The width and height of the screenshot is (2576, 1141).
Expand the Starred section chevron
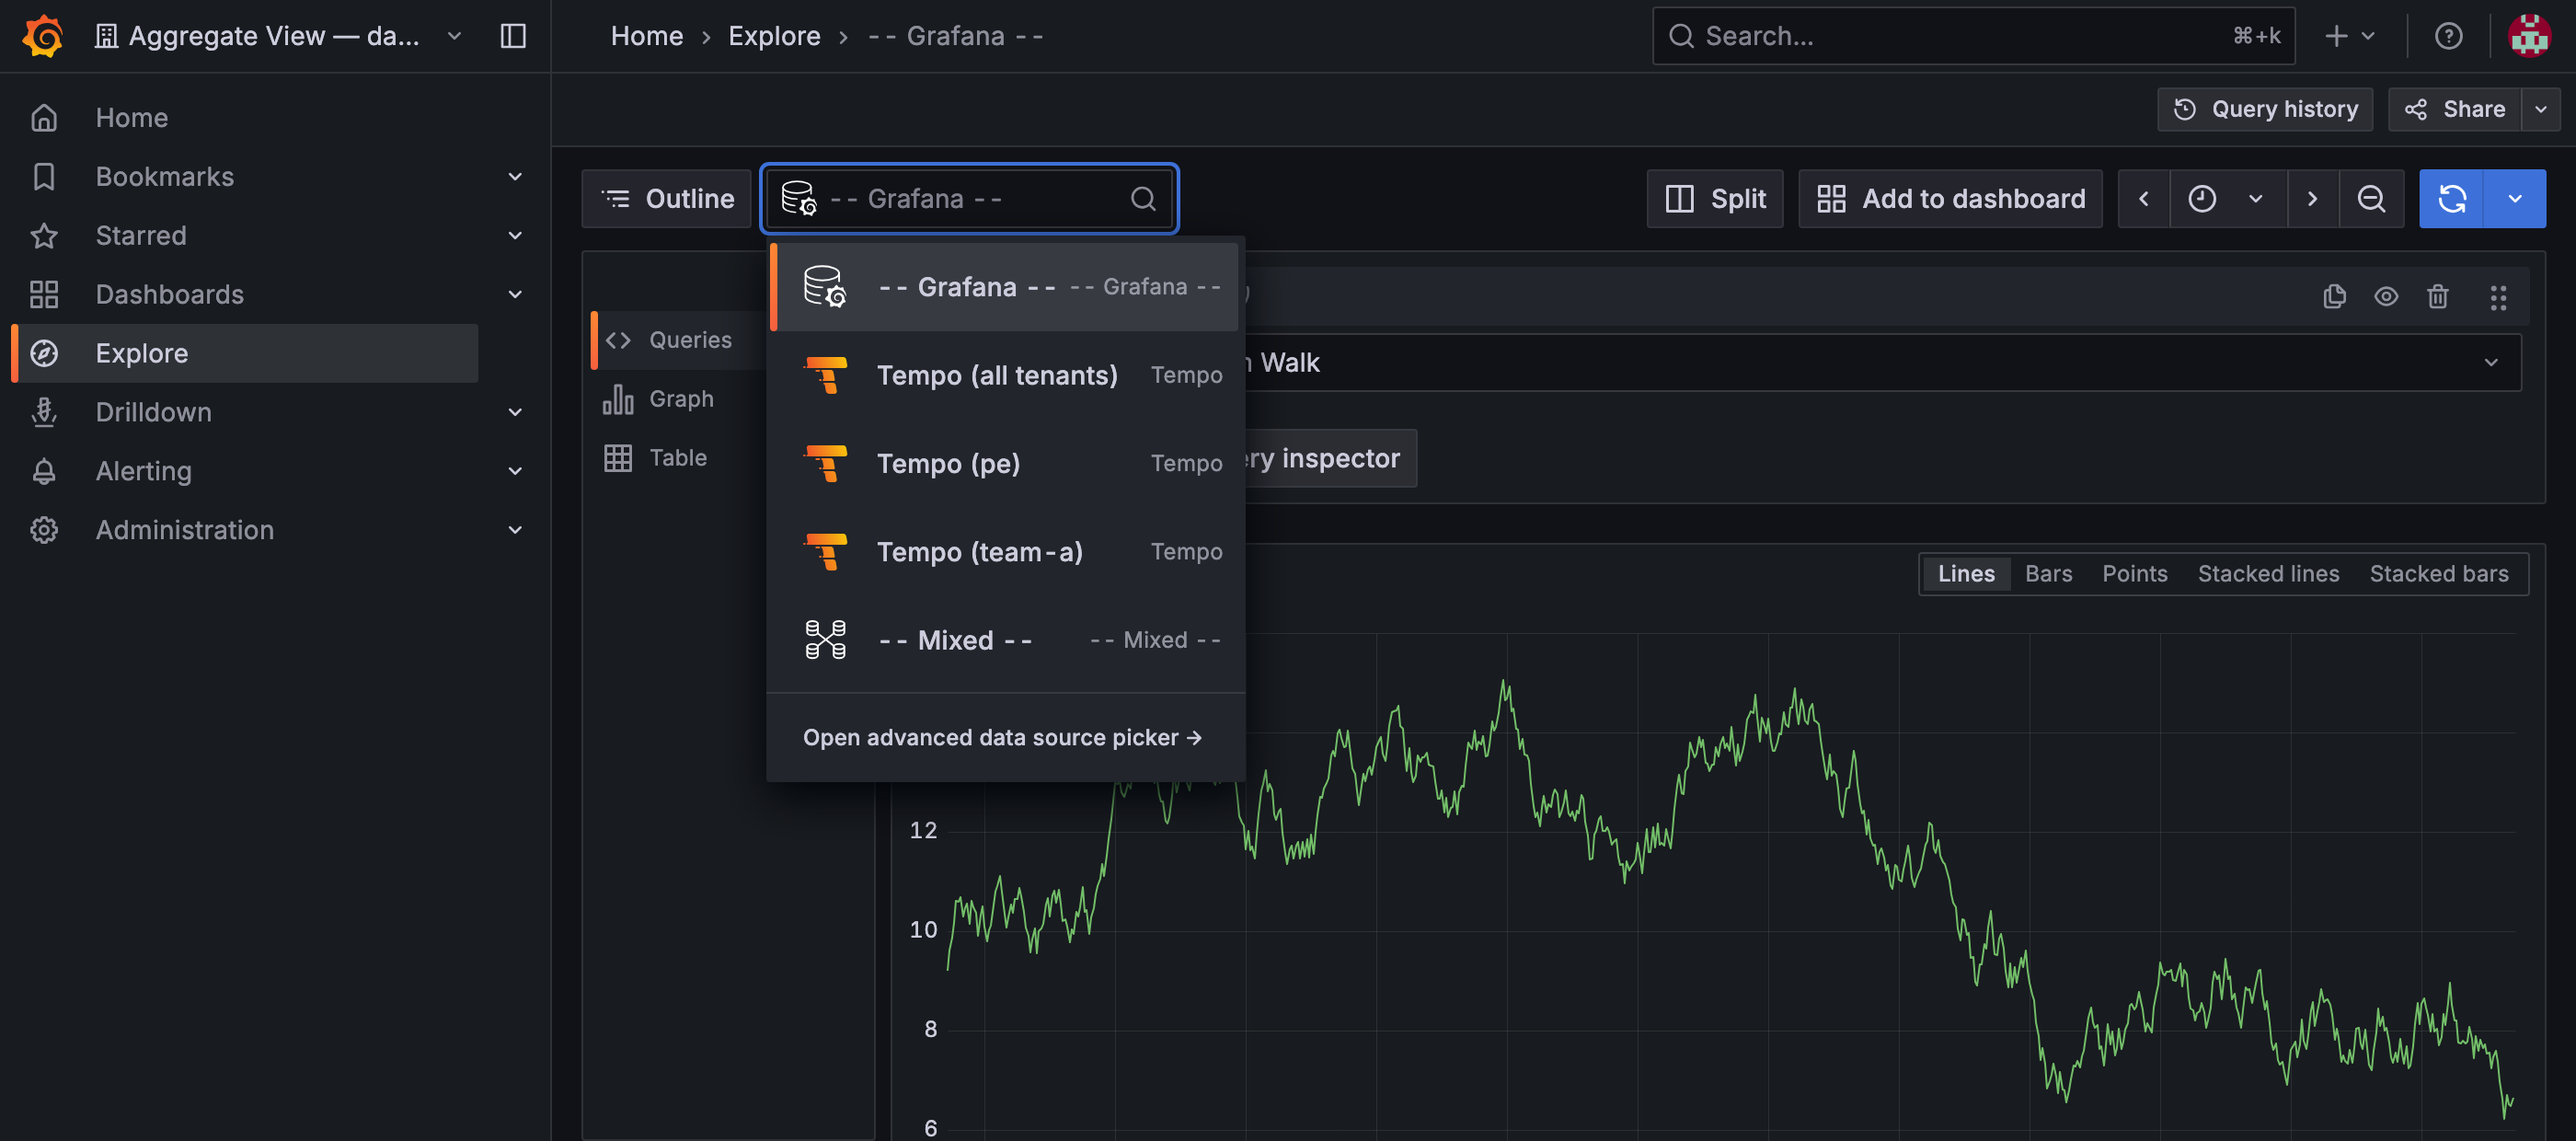tap(515, 236)
